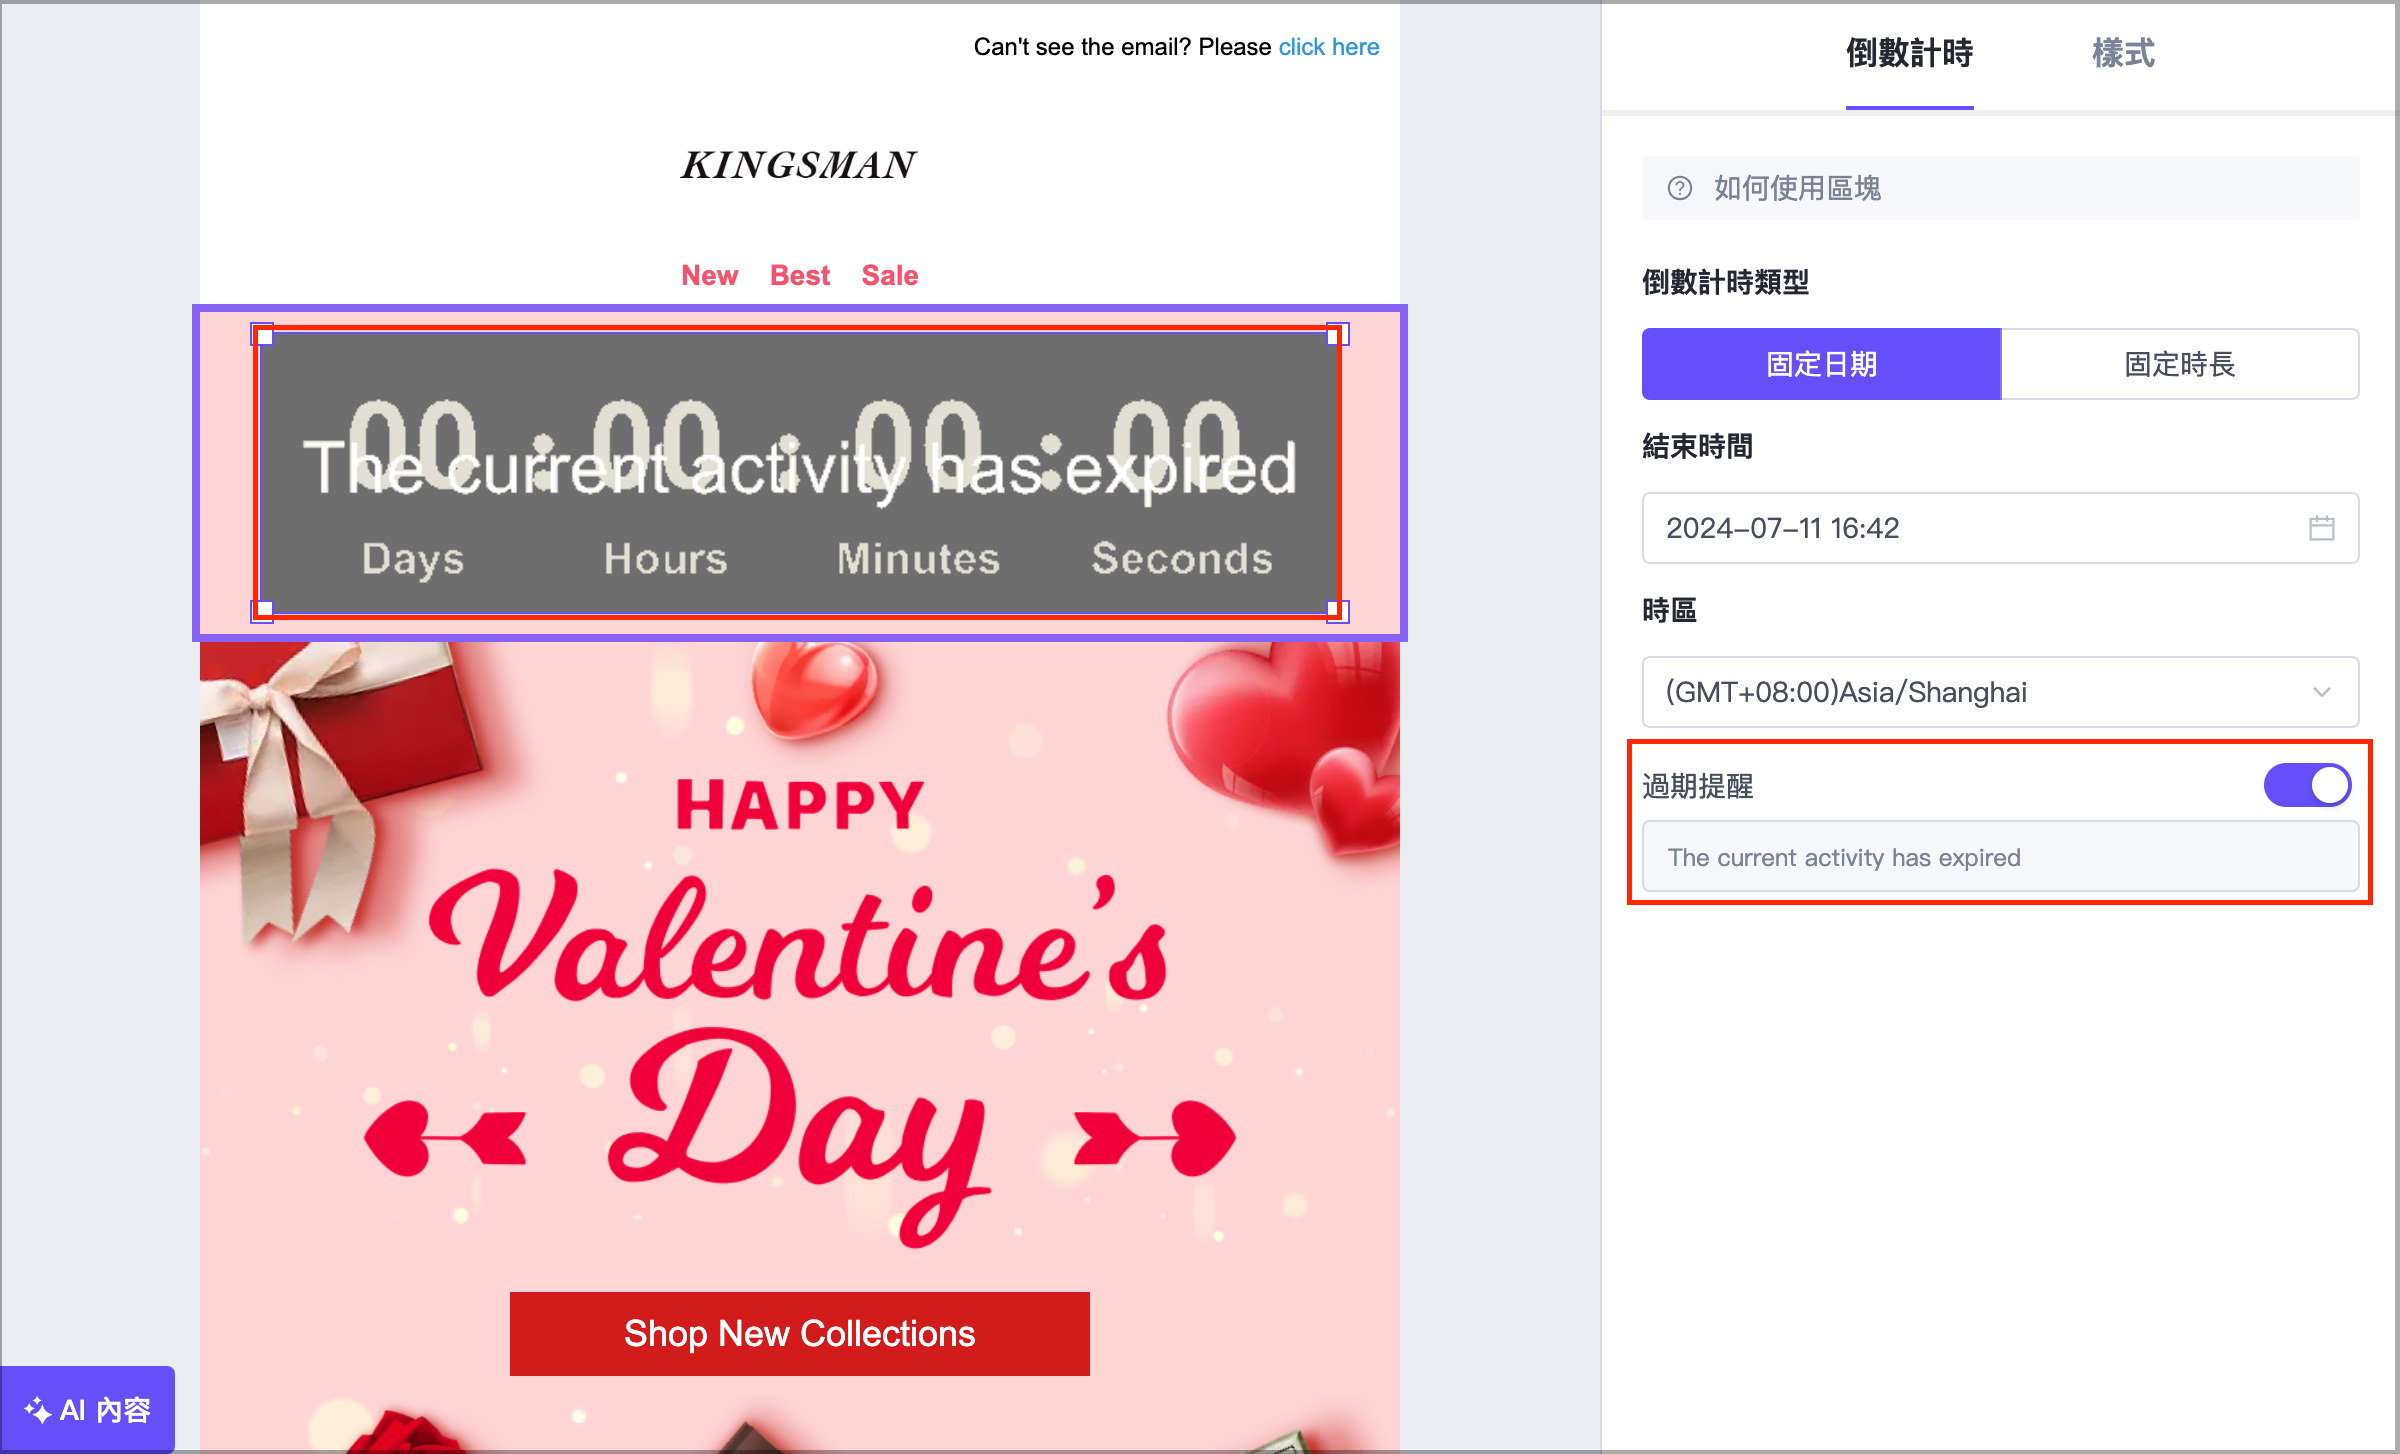Click the Shop New Collections button
Screen dimensions: 2400x1454
click(799, 1333)
